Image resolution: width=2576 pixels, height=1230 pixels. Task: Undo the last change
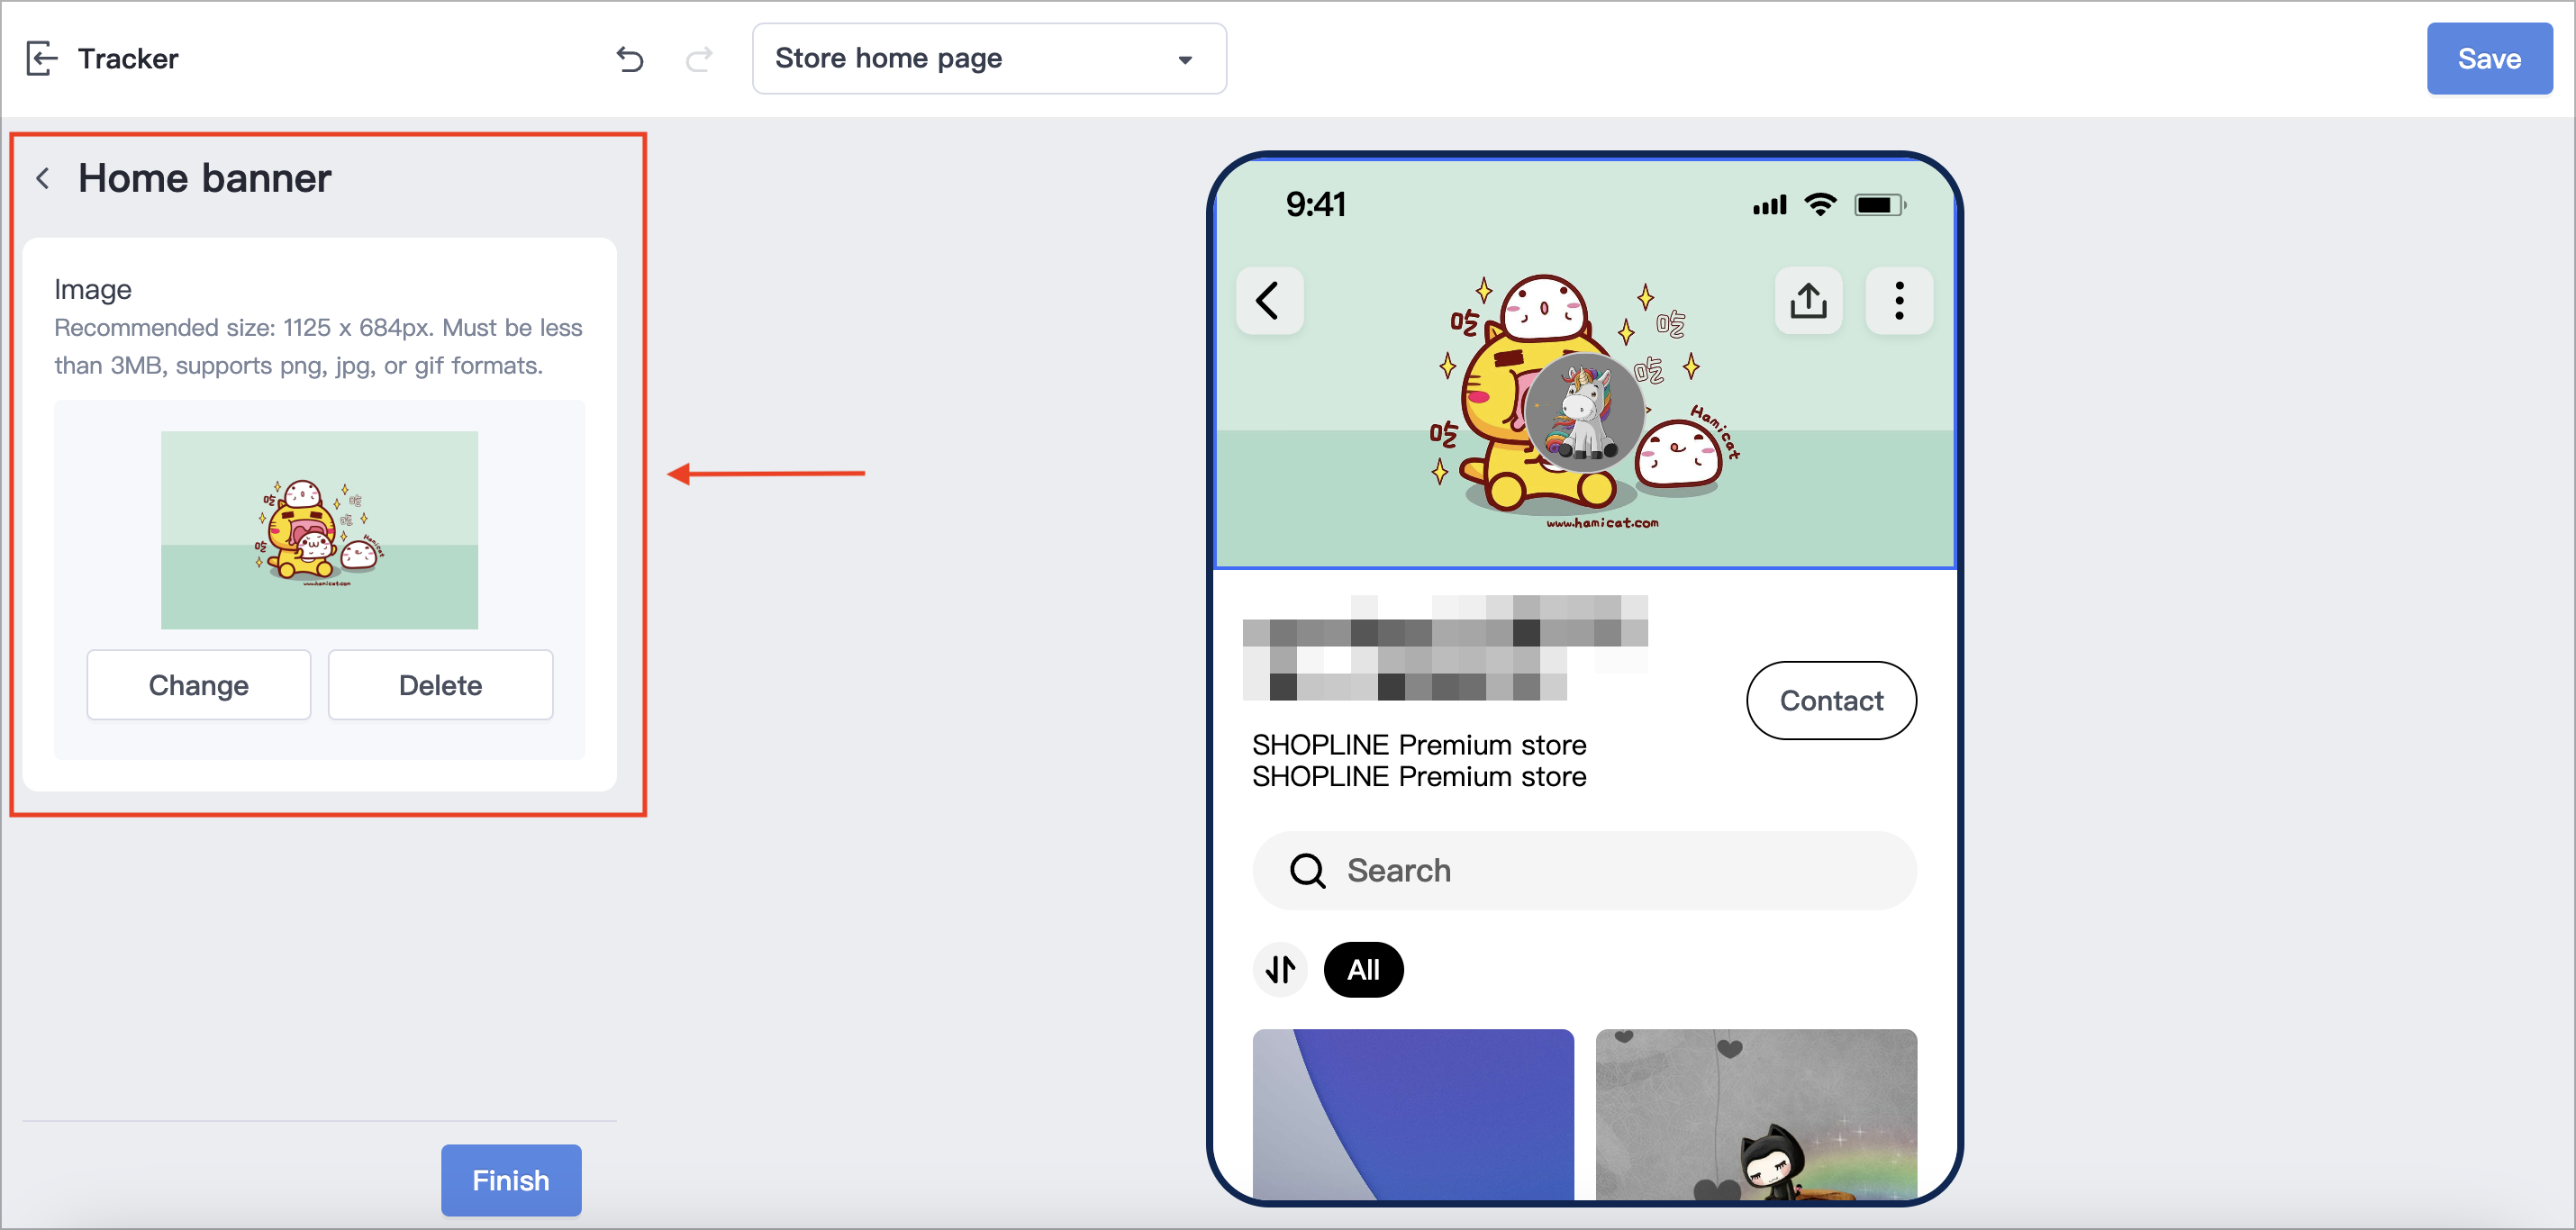pos(630,59)
